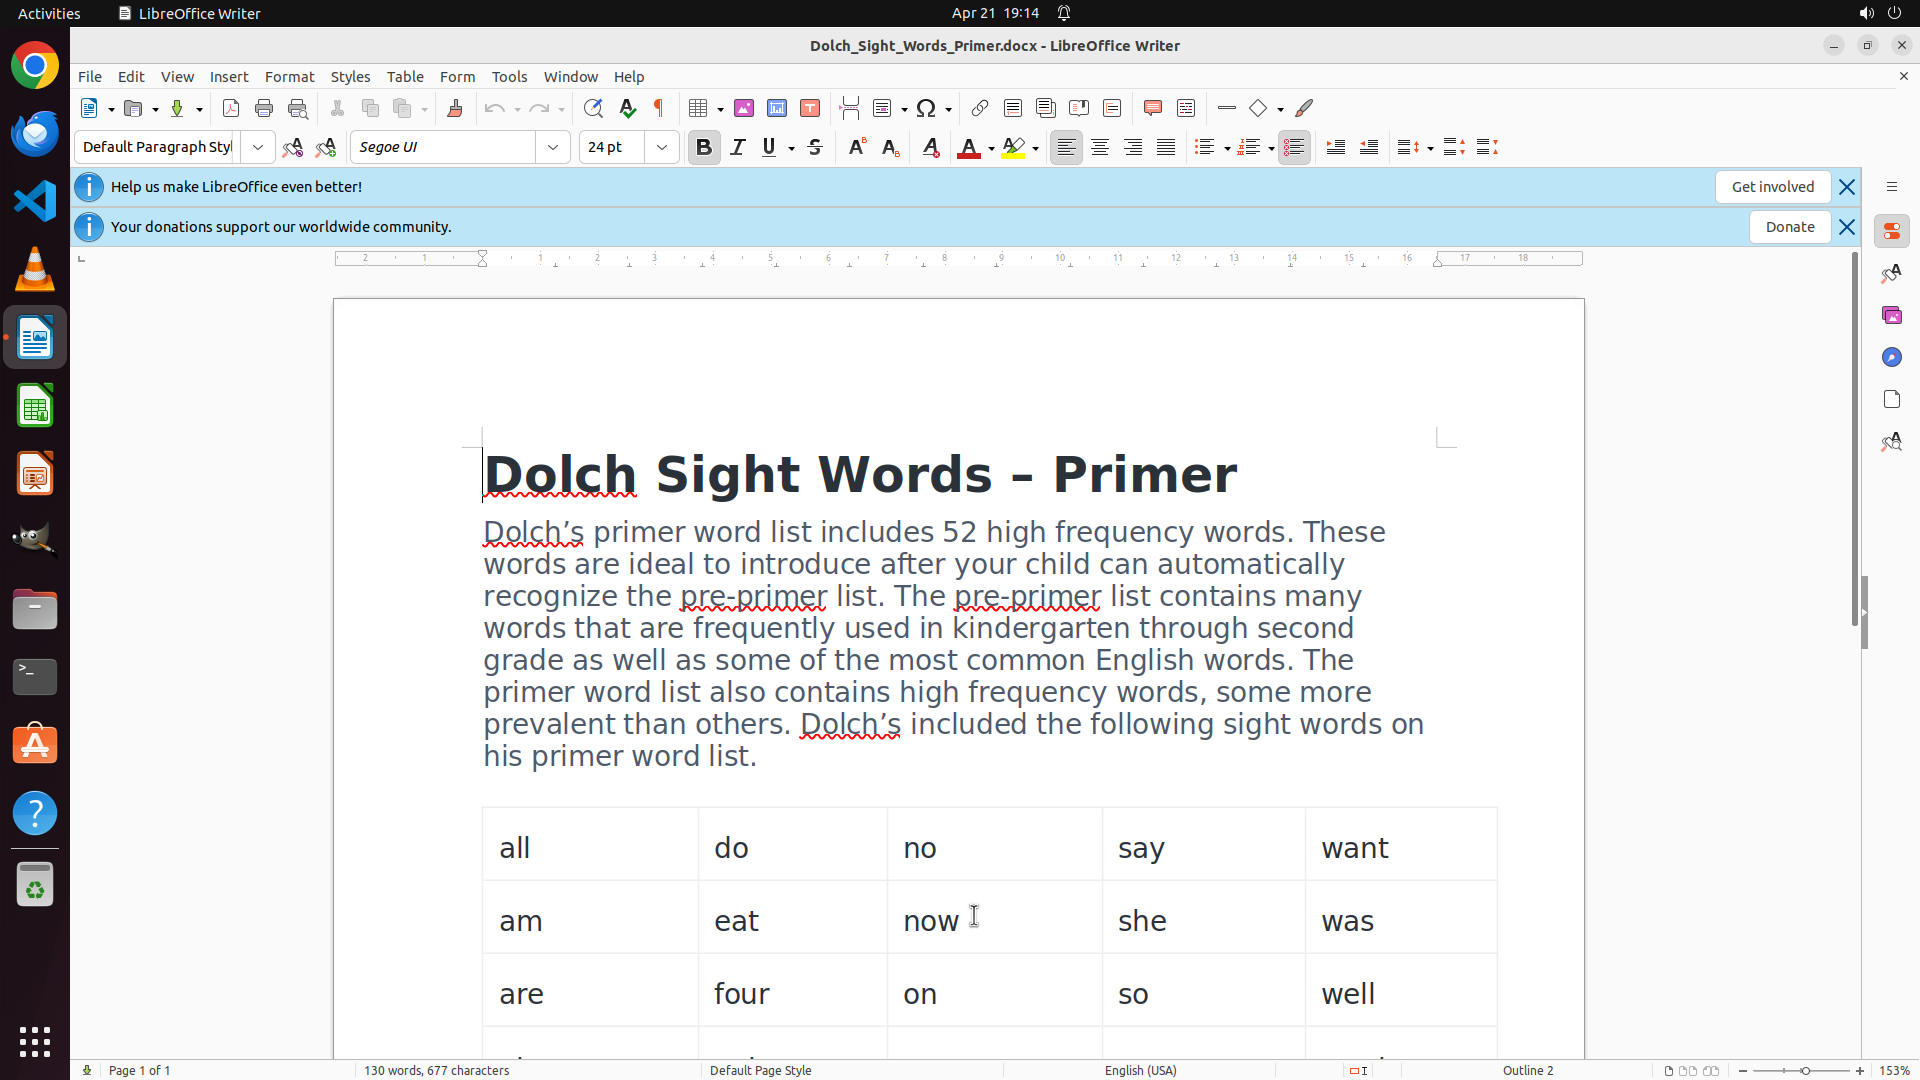The height and width of the screenshot is (1080, 1920).
Task: Click the zoom slider in status bar
Action: [1804, 1071]
